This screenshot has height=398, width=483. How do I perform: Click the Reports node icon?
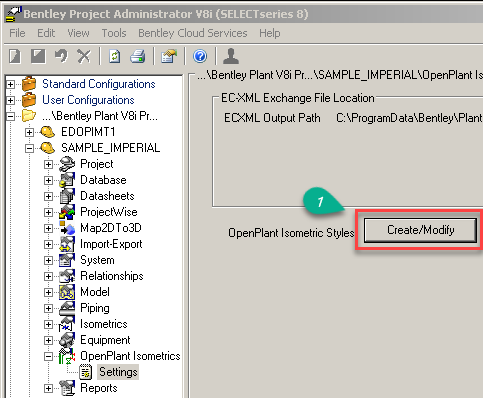[67, 388]
